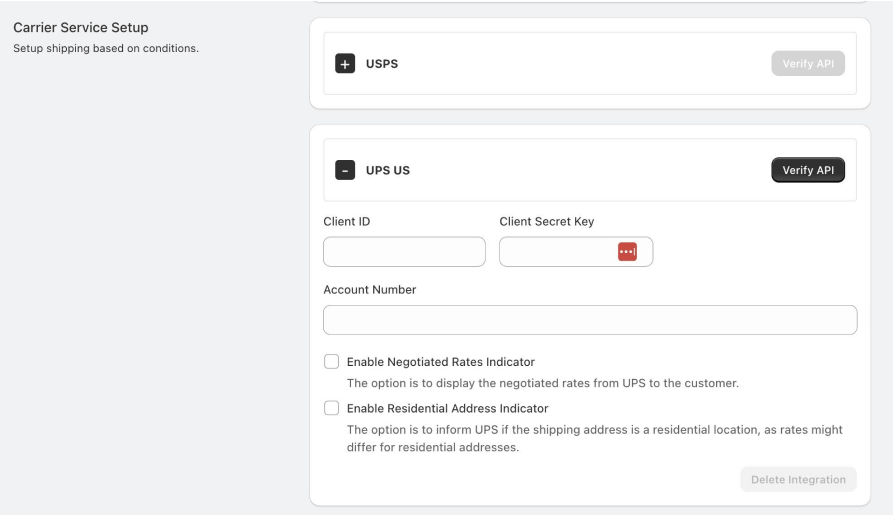
Task: Select the Carrier Service Setup heading
Action: coord(81,27)
